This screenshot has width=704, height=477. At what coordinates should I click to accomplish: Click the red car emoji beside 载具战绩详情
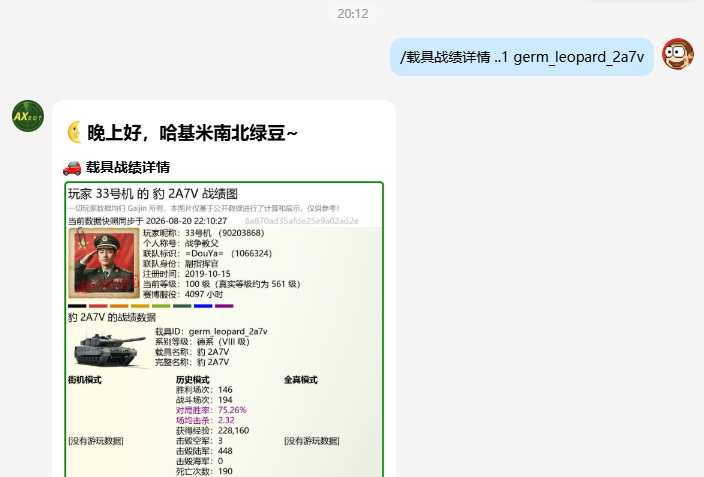point(72,168)
